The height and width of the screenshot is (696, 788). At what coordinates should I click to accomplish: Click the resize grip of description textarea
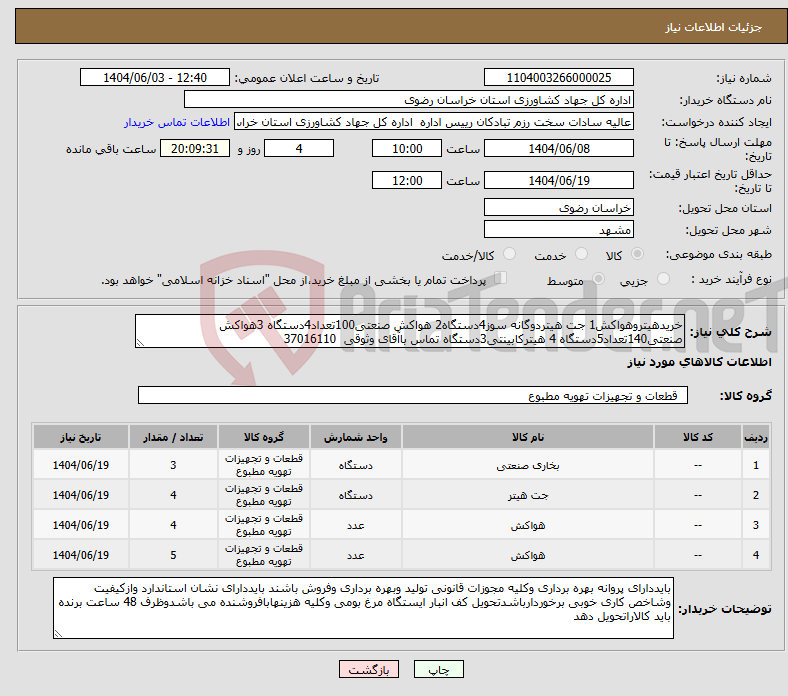[x=140, y=343]
